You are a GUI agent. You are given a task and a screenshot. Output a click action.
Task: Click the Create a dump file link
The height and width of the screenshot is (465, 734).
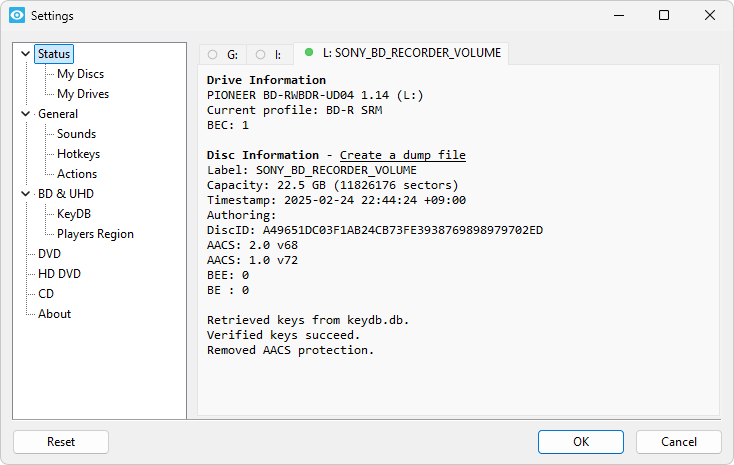402,155
